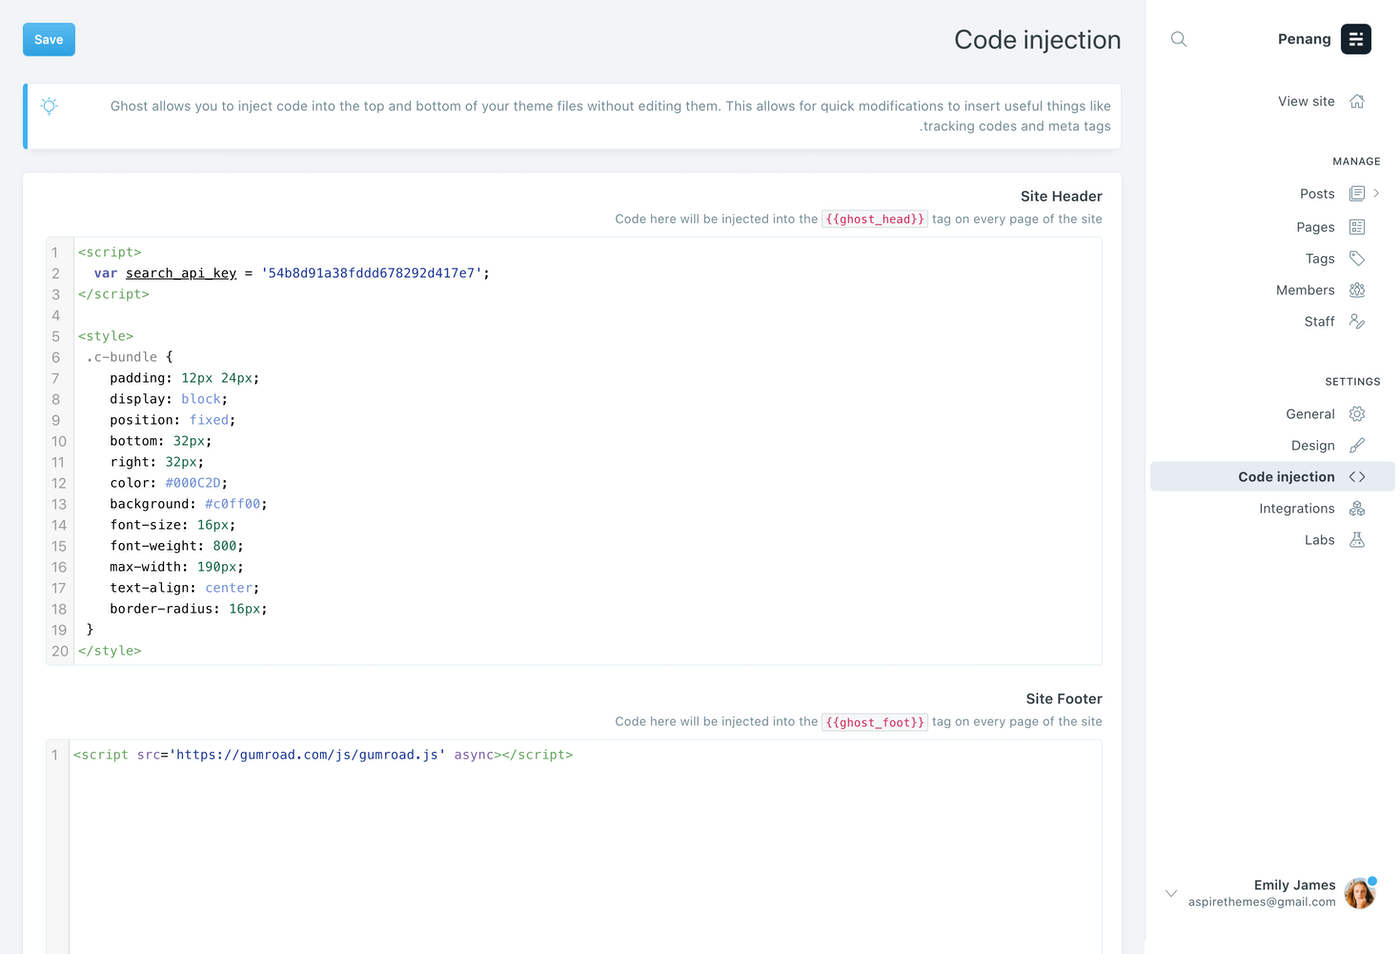
Task: Expand the Posts submenu chevron
Action: point(1377,194)
